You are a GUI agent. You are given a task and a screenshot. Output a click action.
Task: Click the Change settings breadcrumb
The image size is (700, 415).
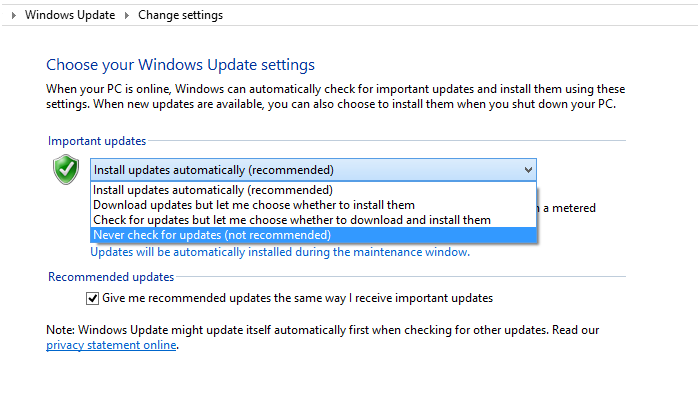(180, 16)
